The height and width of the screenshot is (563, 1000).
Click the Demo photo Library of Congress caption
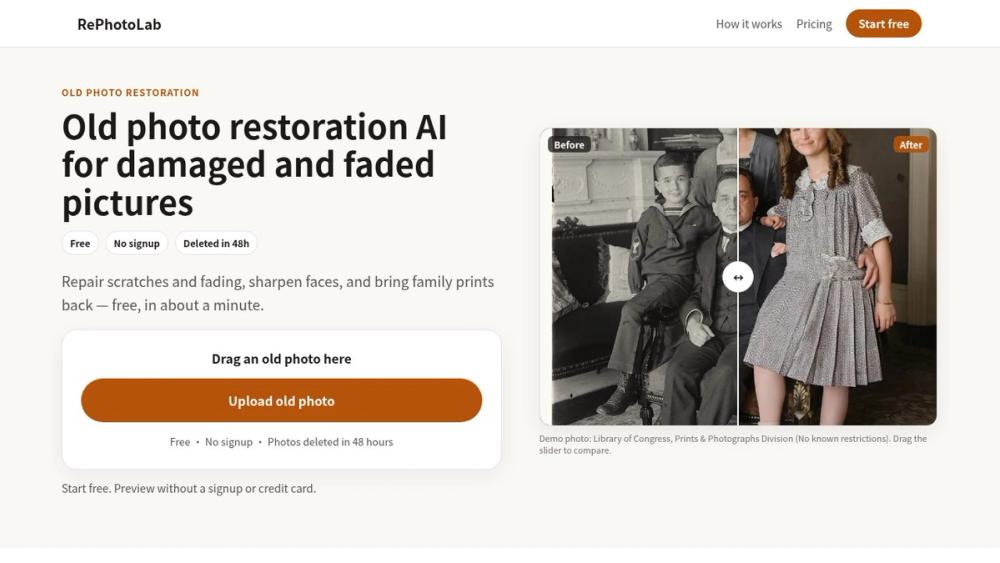coord(733,444)
